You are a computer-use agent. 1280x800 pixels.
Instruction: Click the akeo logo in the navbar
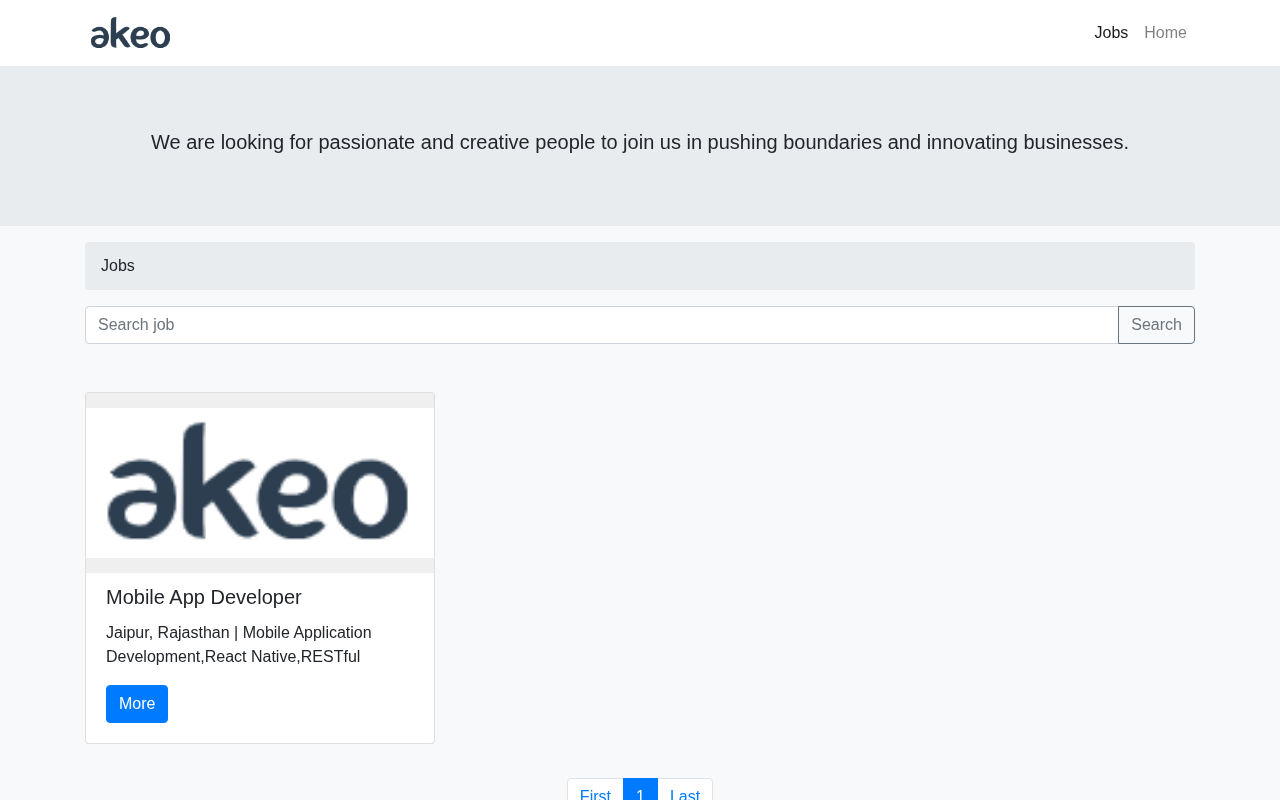click(130, 33)
